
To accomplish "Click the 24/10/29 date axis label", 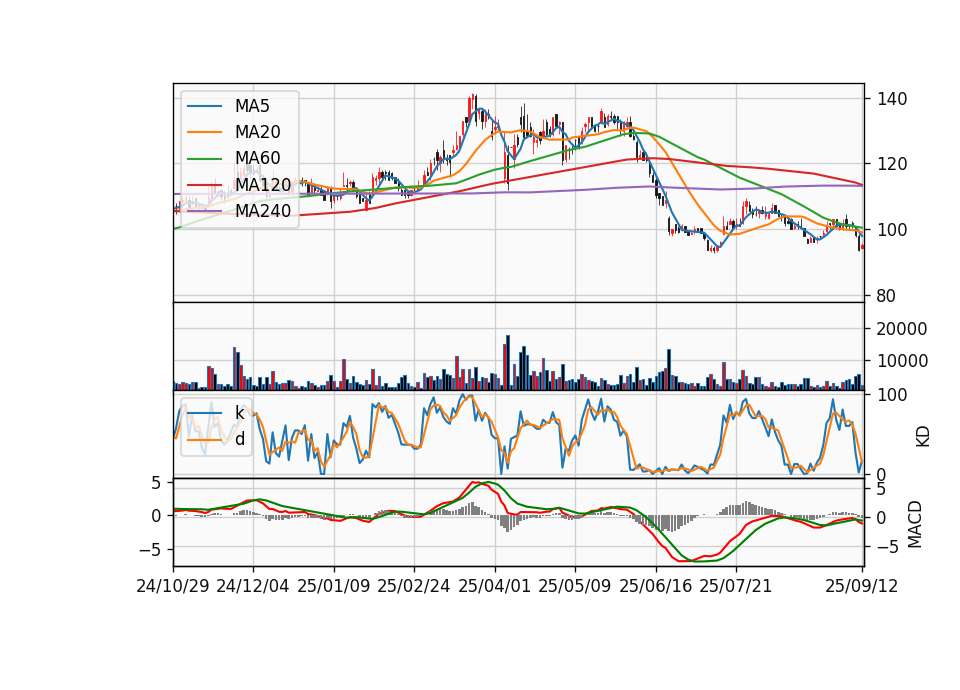I will (173, 586).
